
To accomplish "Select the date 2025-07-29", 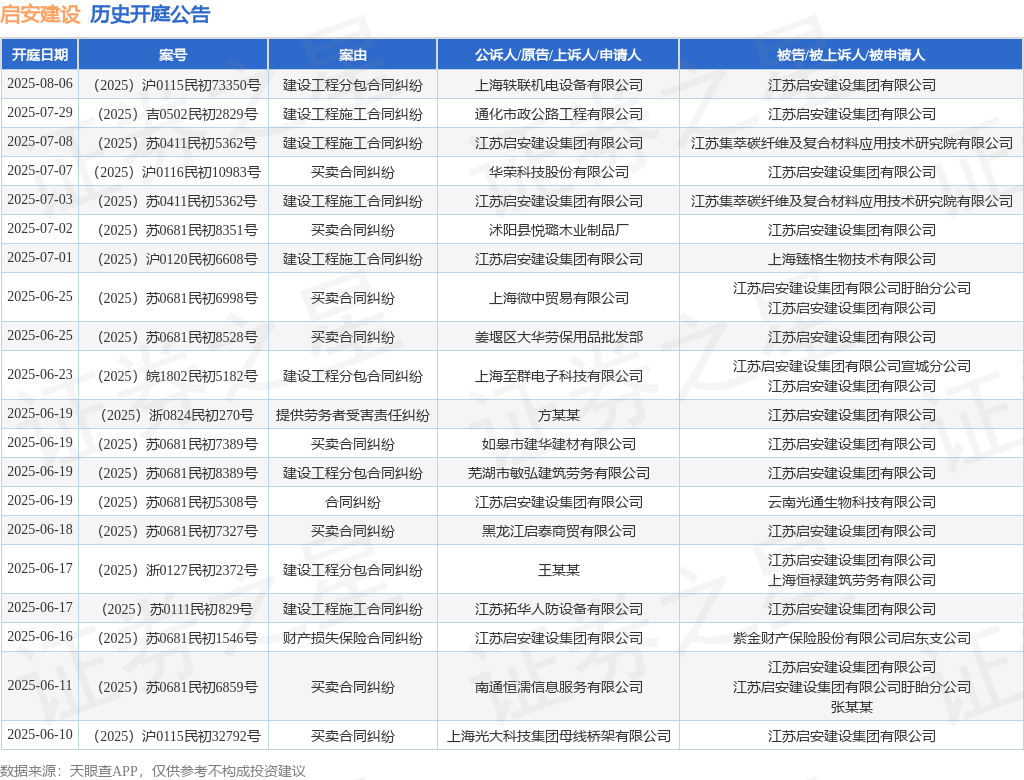I will tap(40, 112).
